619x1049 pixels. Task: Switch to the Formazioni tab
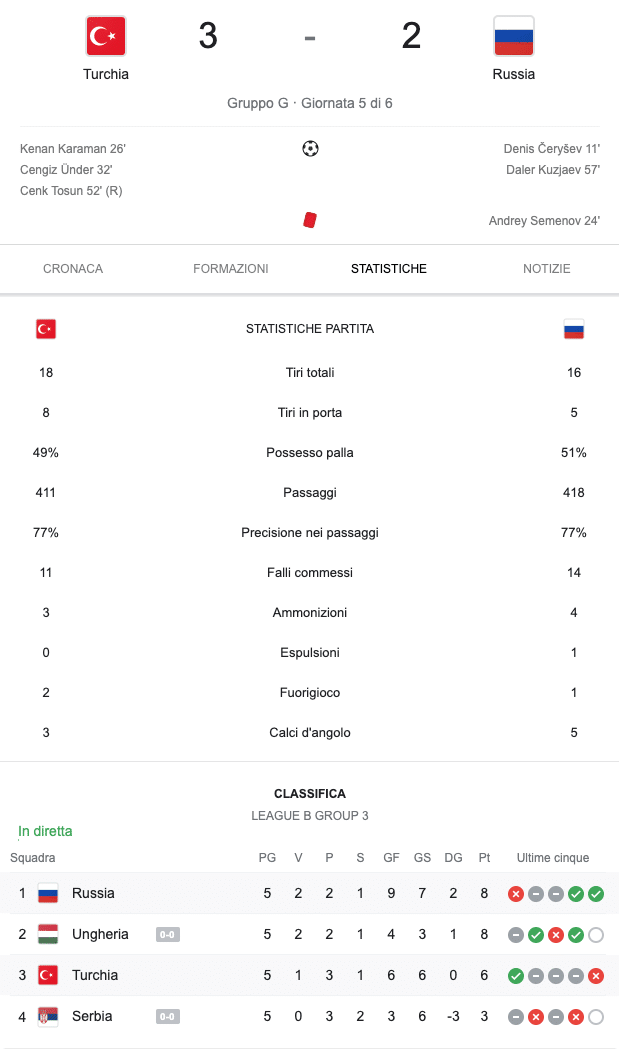point(231,269)
